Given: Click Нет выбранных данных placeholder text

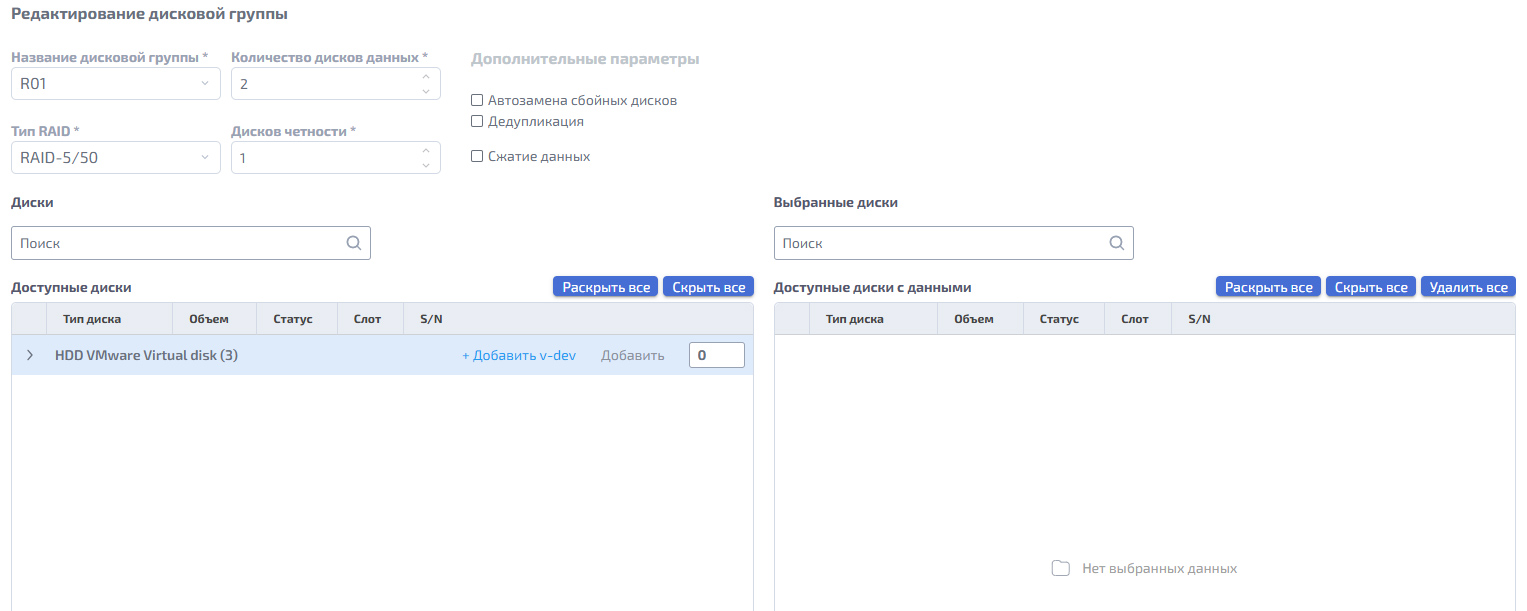Looking at the screenshot, I should click(1159, 568).
